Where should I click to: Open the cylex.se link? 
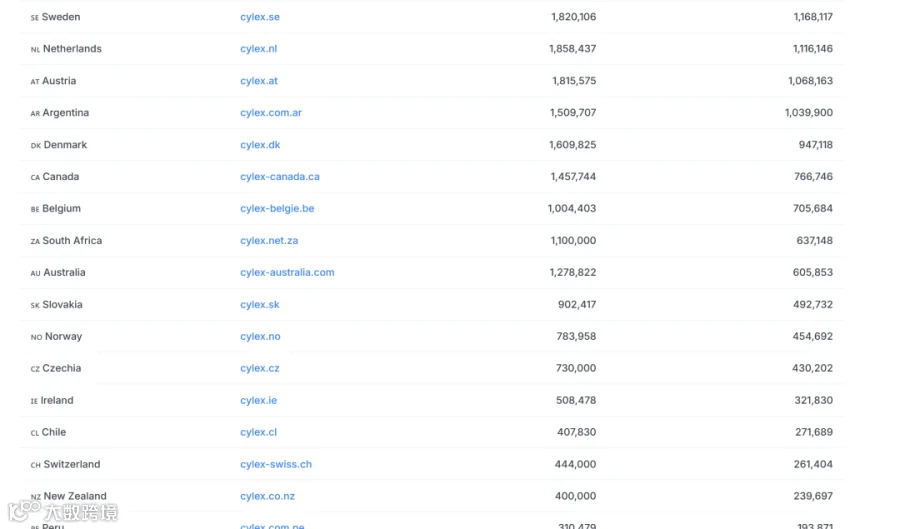[x=259, y=17]
